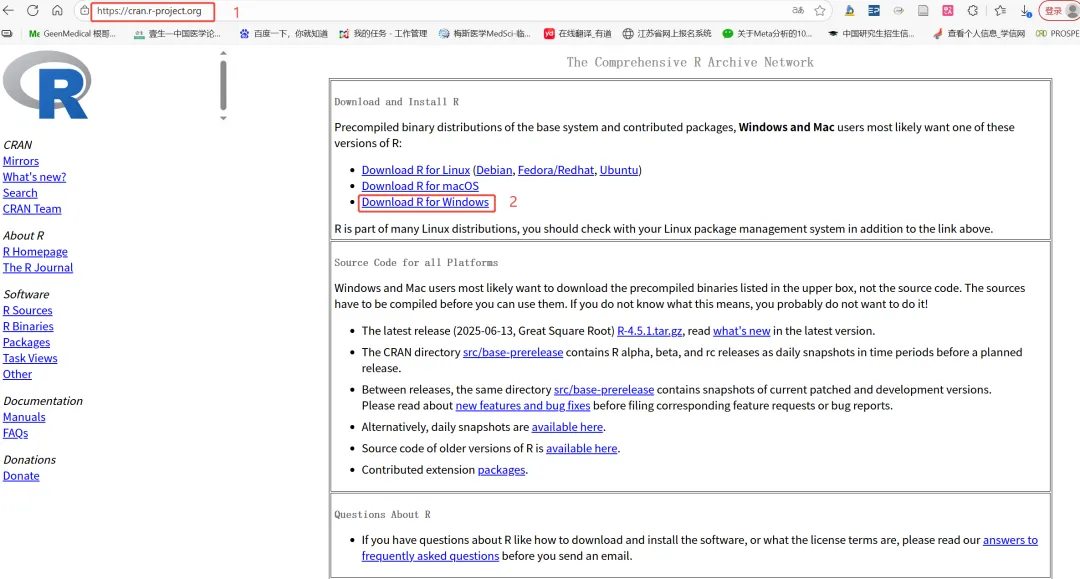Open the Other link under Software
The width and height of the screenshot is (1080, 579).
click(17, 374)
